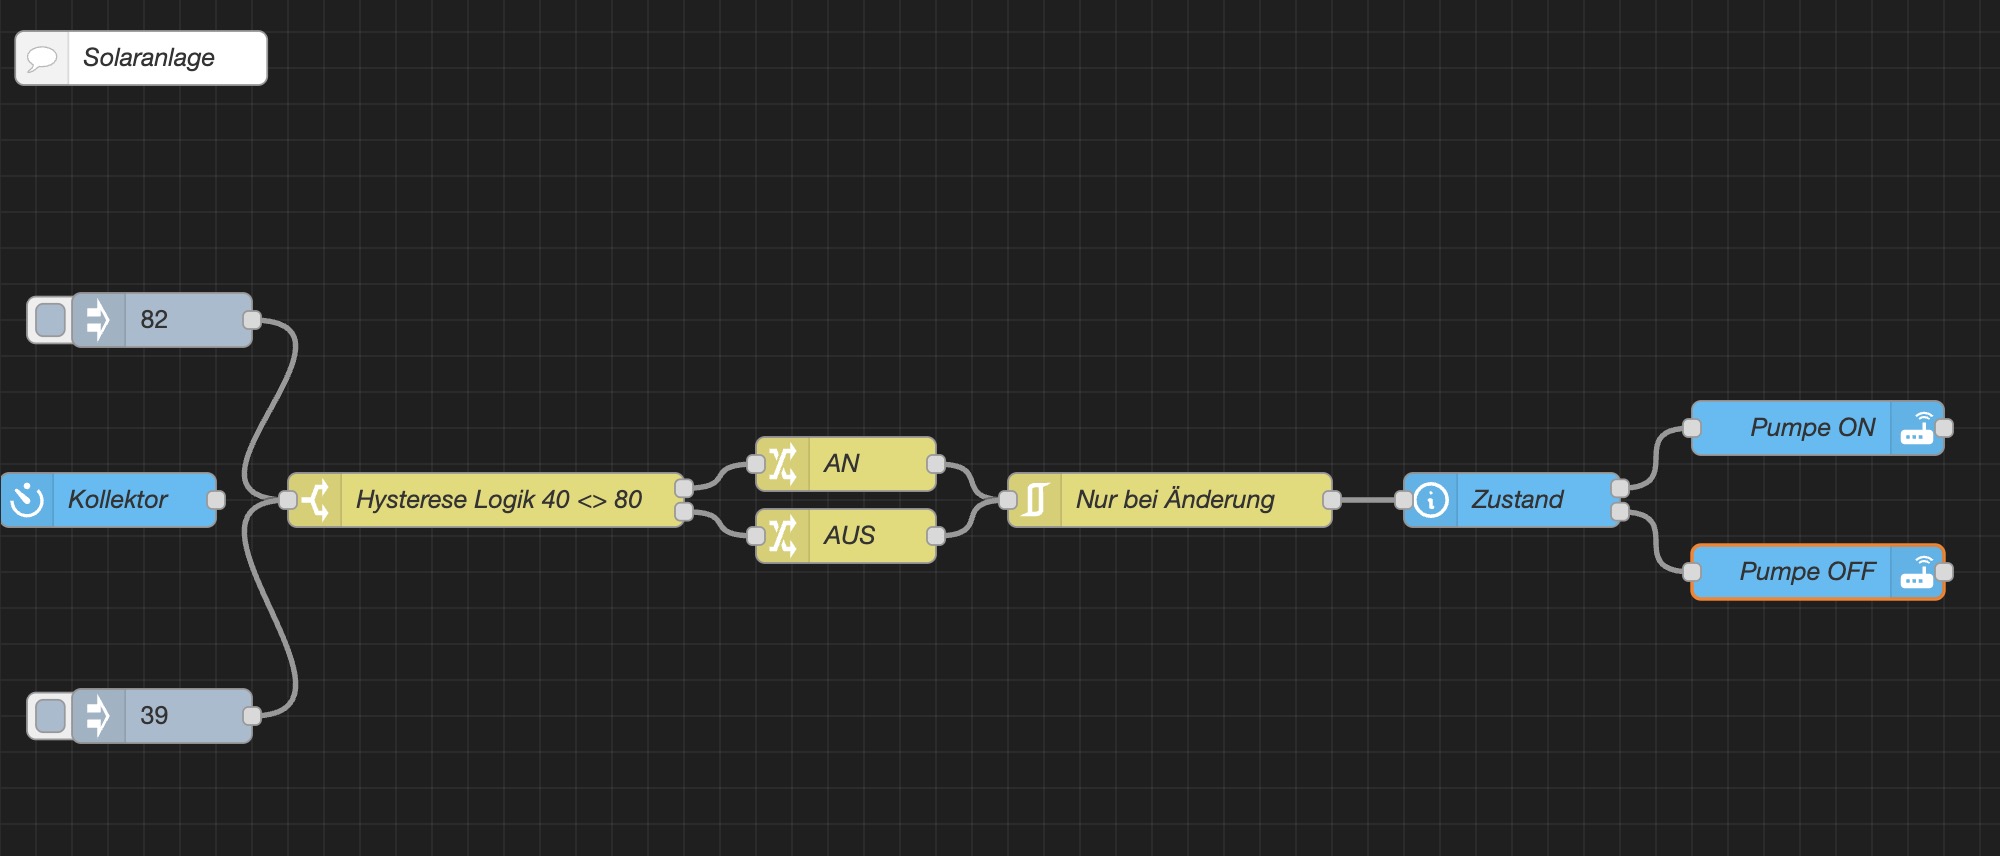This screenshot has width=2000, height=856.
Task: Trigger the inject button for value 82
Action: pos(50,320)
